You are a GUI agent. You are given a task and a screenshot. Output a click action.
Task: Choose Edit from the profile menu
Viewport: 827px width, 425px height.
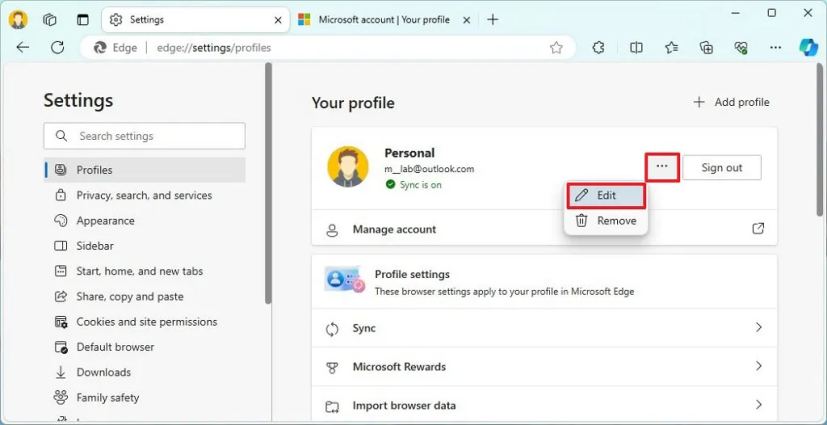(x=605, y=196)
